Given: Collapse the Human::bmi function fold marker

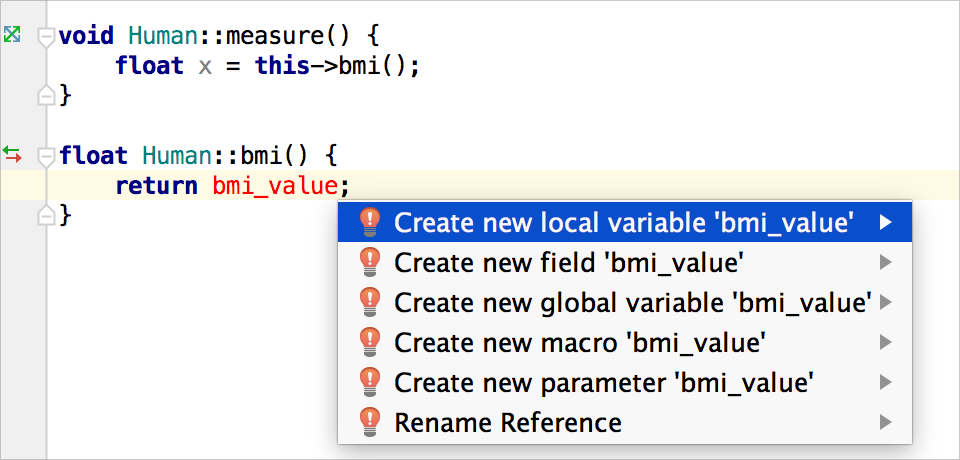Looking at the screenshot, I should pyautogui.click(x=45, y=156).
